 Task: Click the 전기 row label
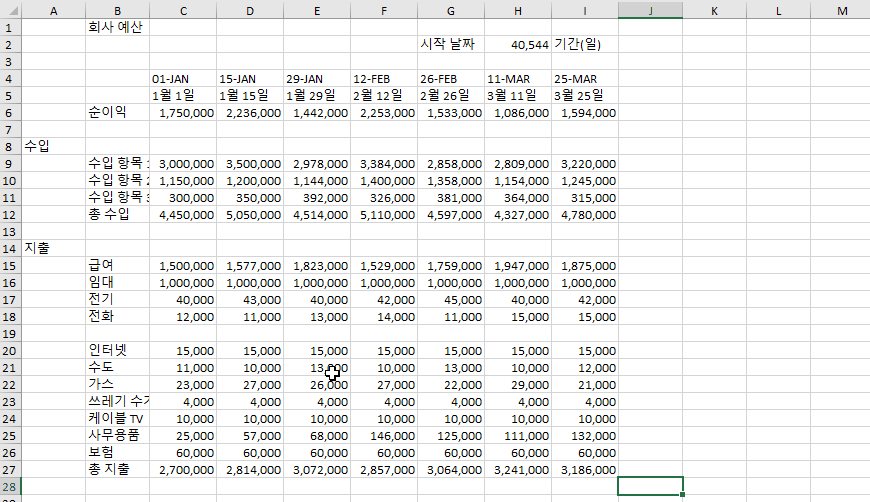(x=117, y=300)
